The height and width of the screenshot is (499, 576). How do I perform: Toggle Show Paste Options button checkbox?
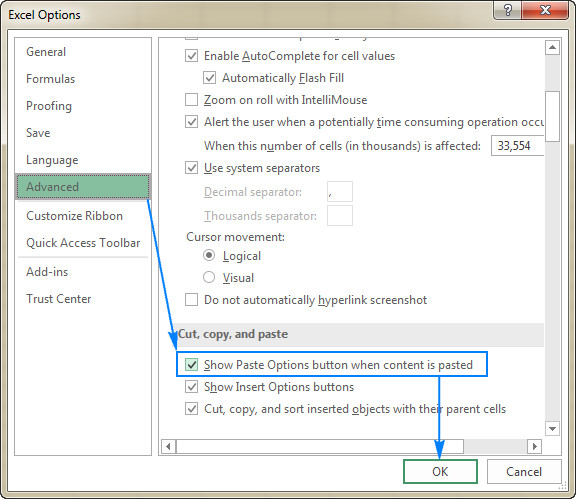191,365
